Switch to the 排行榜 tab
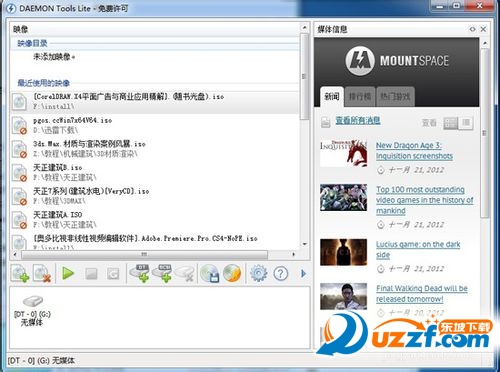 pos(360,97)
